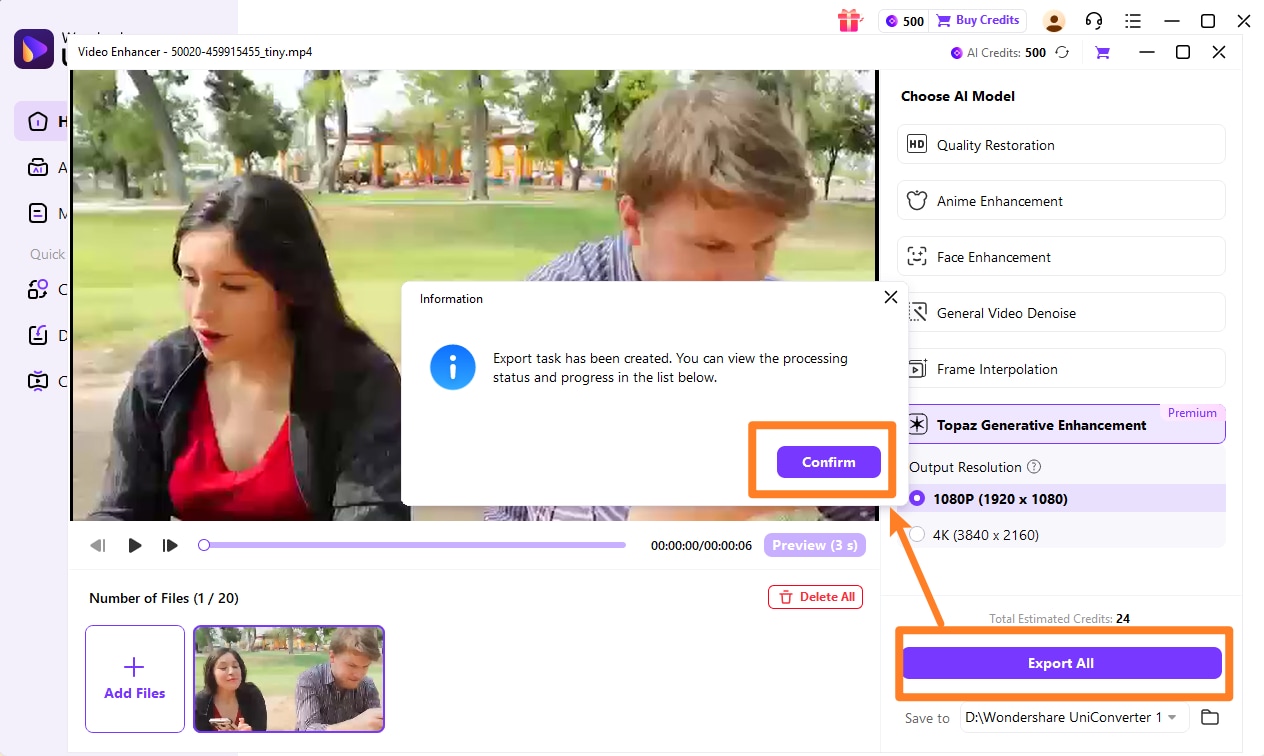
Task: Return to Home via the sidebar icon
Action: (38, 121)
